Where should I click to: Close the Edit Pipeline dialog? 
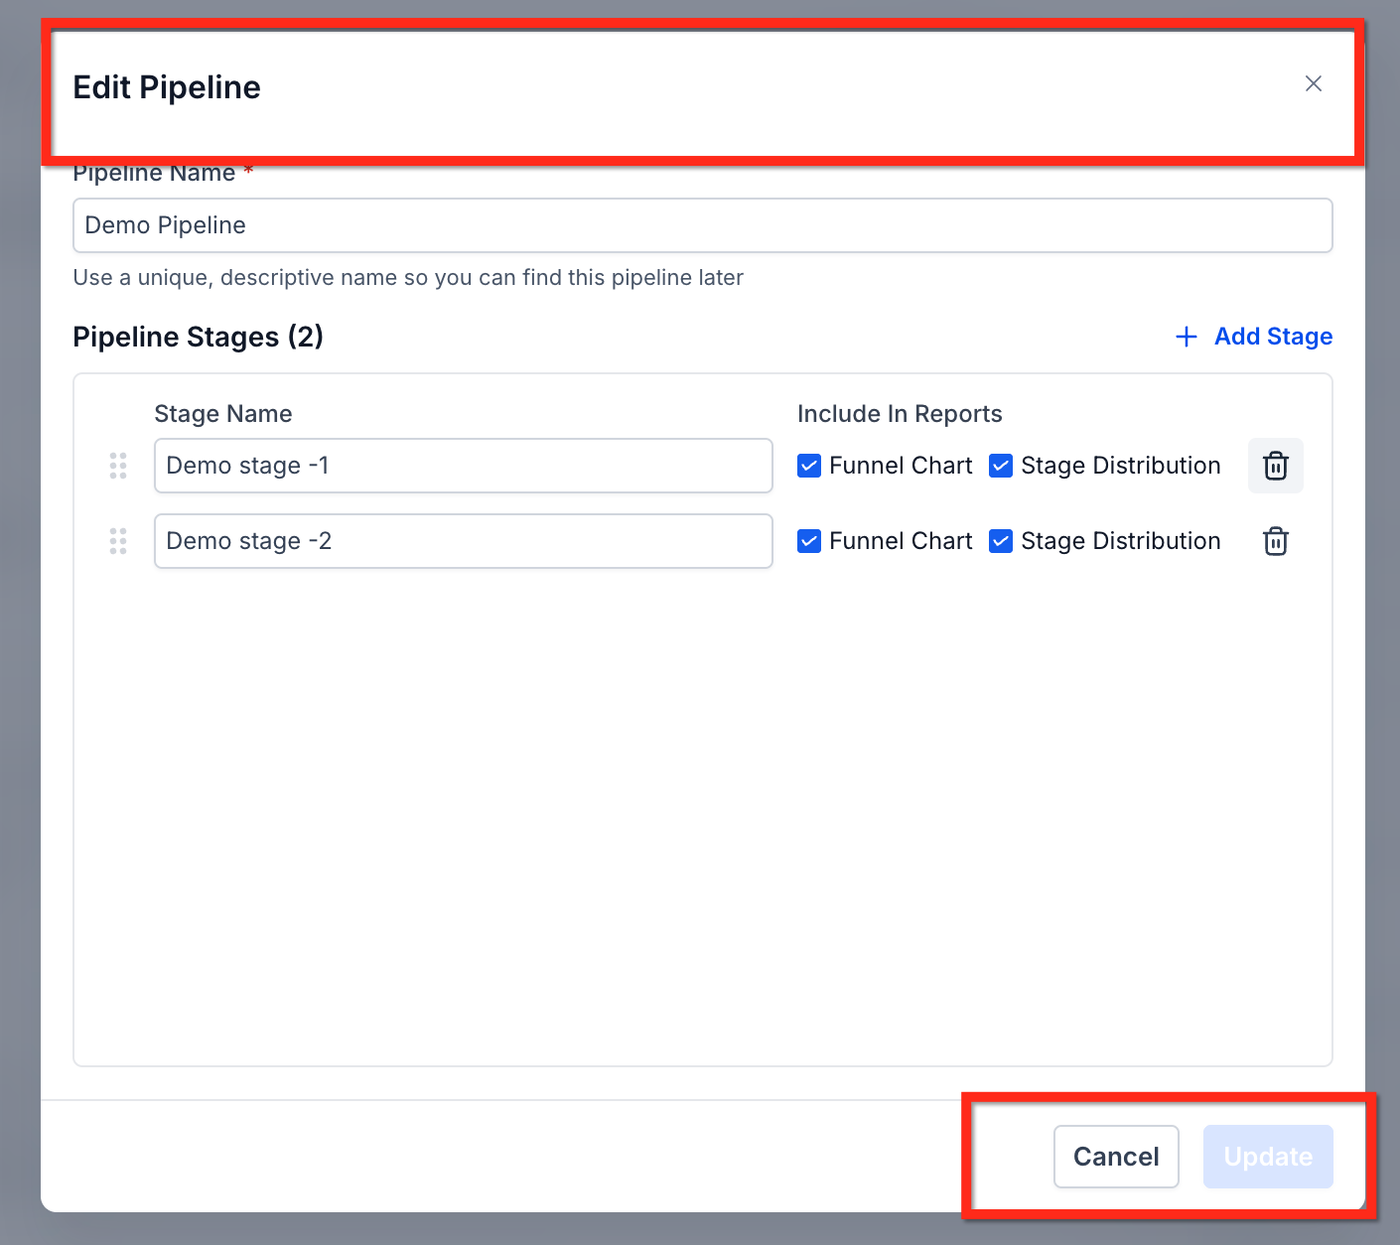click(x=1313, y=84)
